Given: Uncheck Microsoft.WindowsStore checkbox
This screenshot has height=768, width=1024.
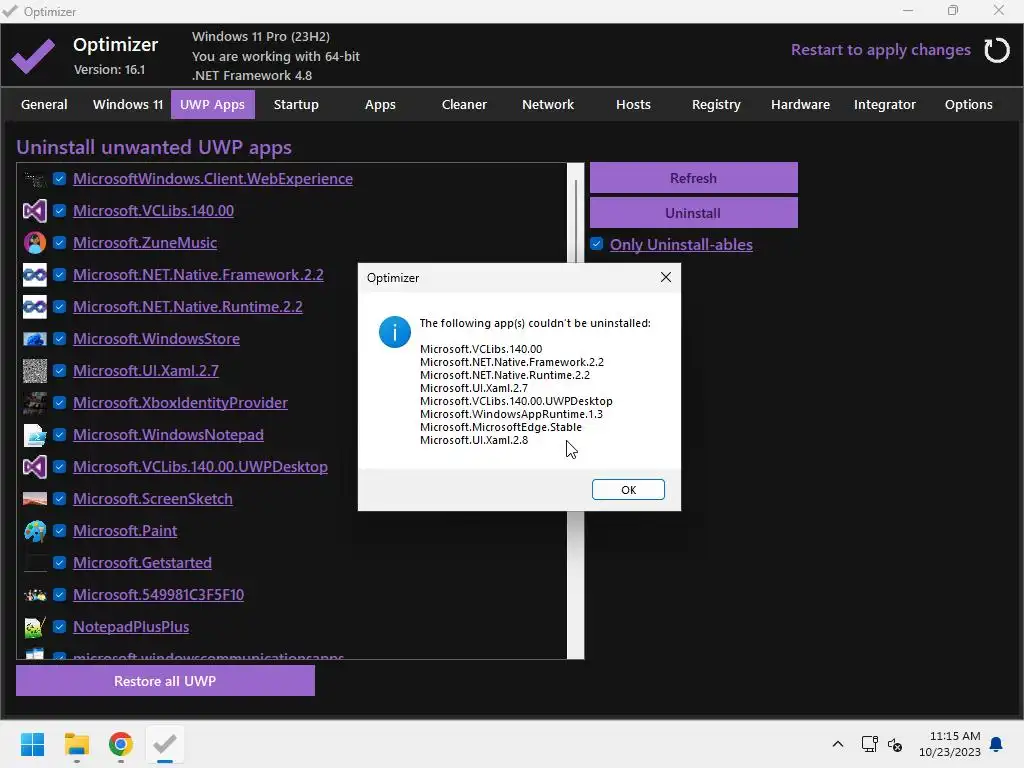Looking at the screenshot, I should click(59, 338).
